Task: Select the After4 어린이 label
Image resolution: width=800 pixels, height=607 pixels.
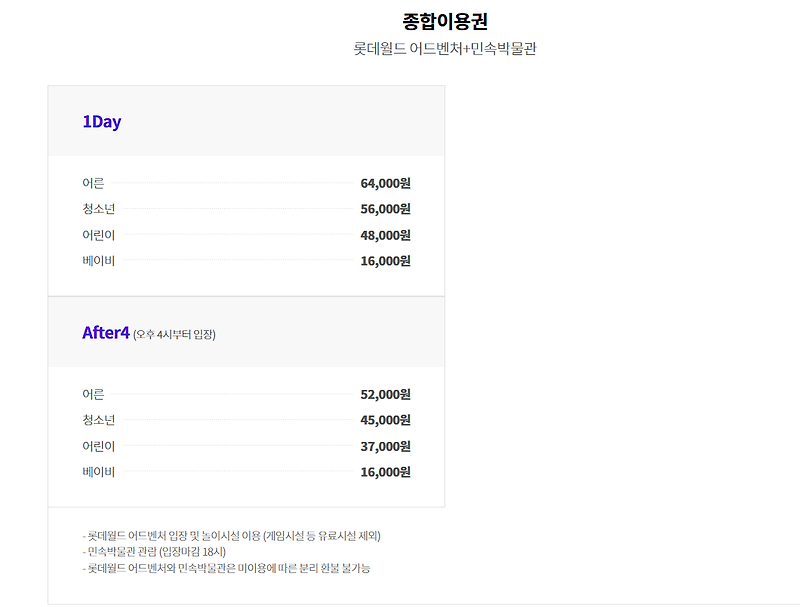Action: coord(98,446)
